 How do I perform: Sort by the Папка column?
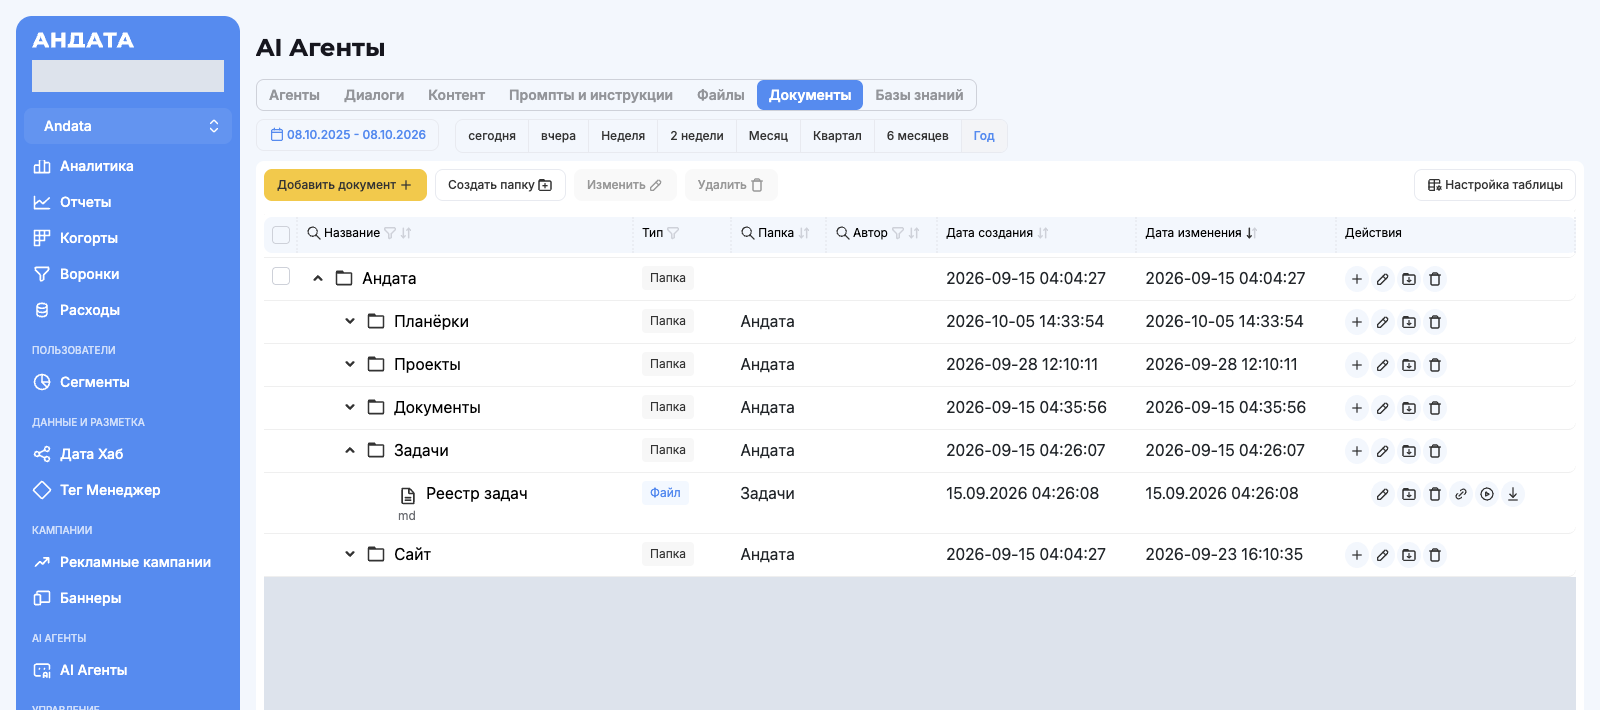[x=804, y=233]
